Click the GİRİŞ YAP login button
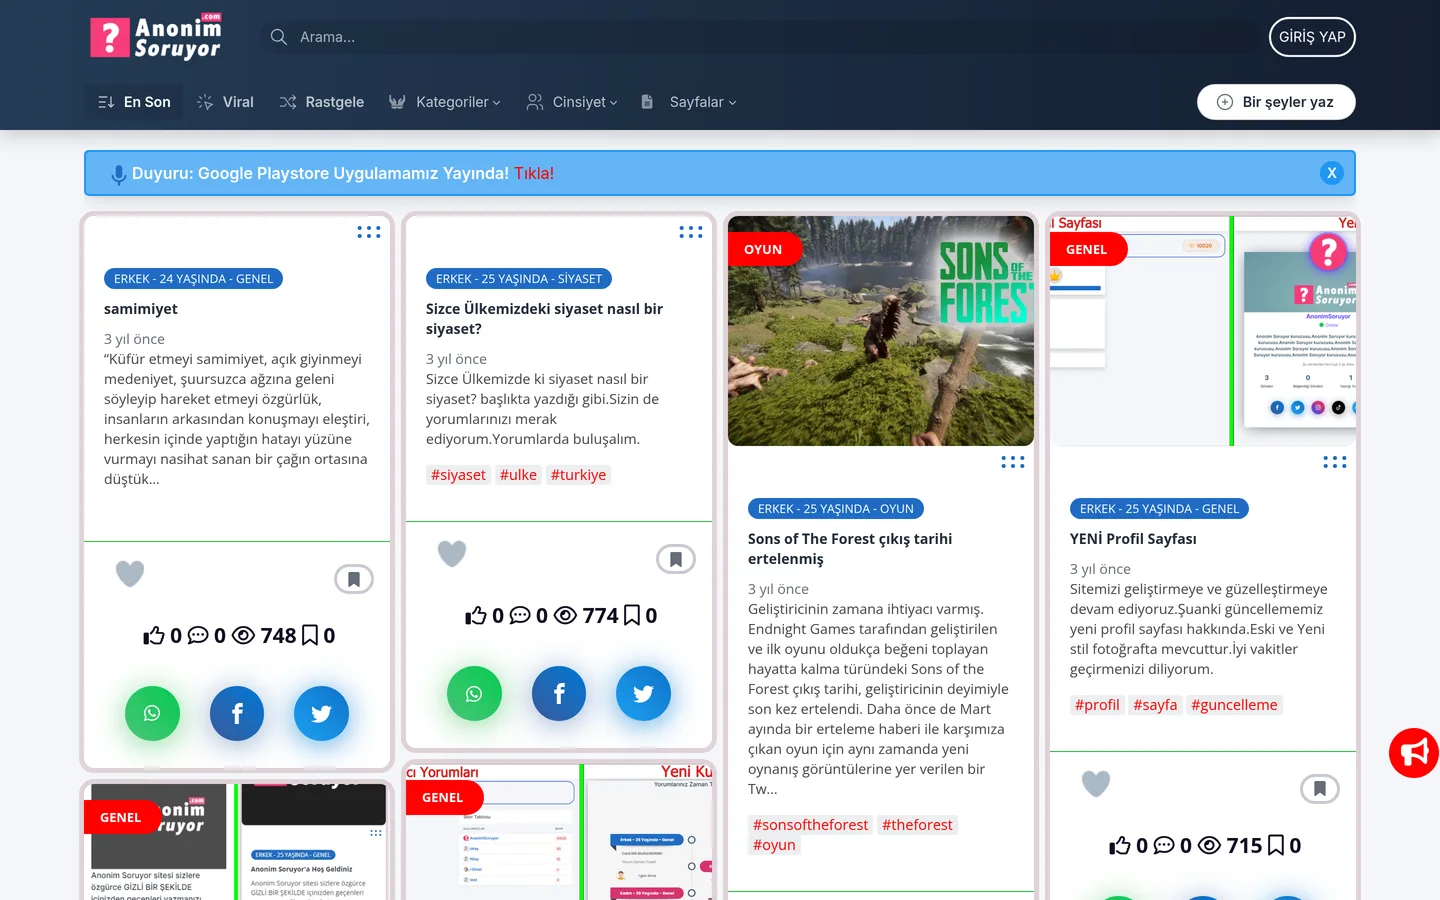The image size is (1440, 900). tap(1312, 37)
